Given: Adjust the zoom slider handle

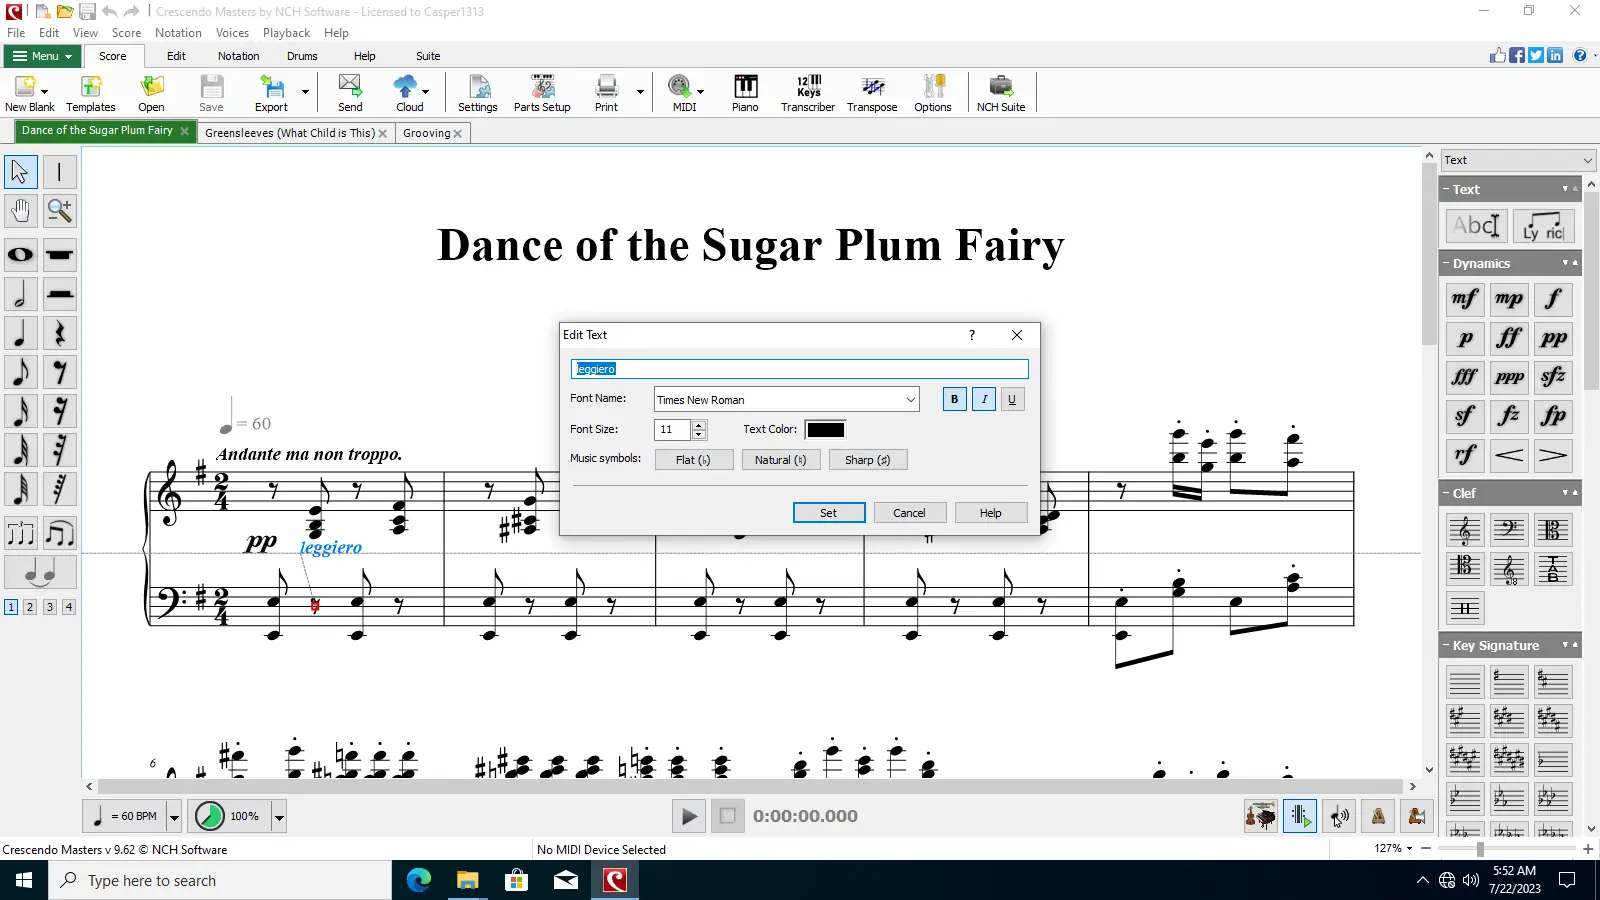Looking at the screenshot, I should click(1480, 849).
